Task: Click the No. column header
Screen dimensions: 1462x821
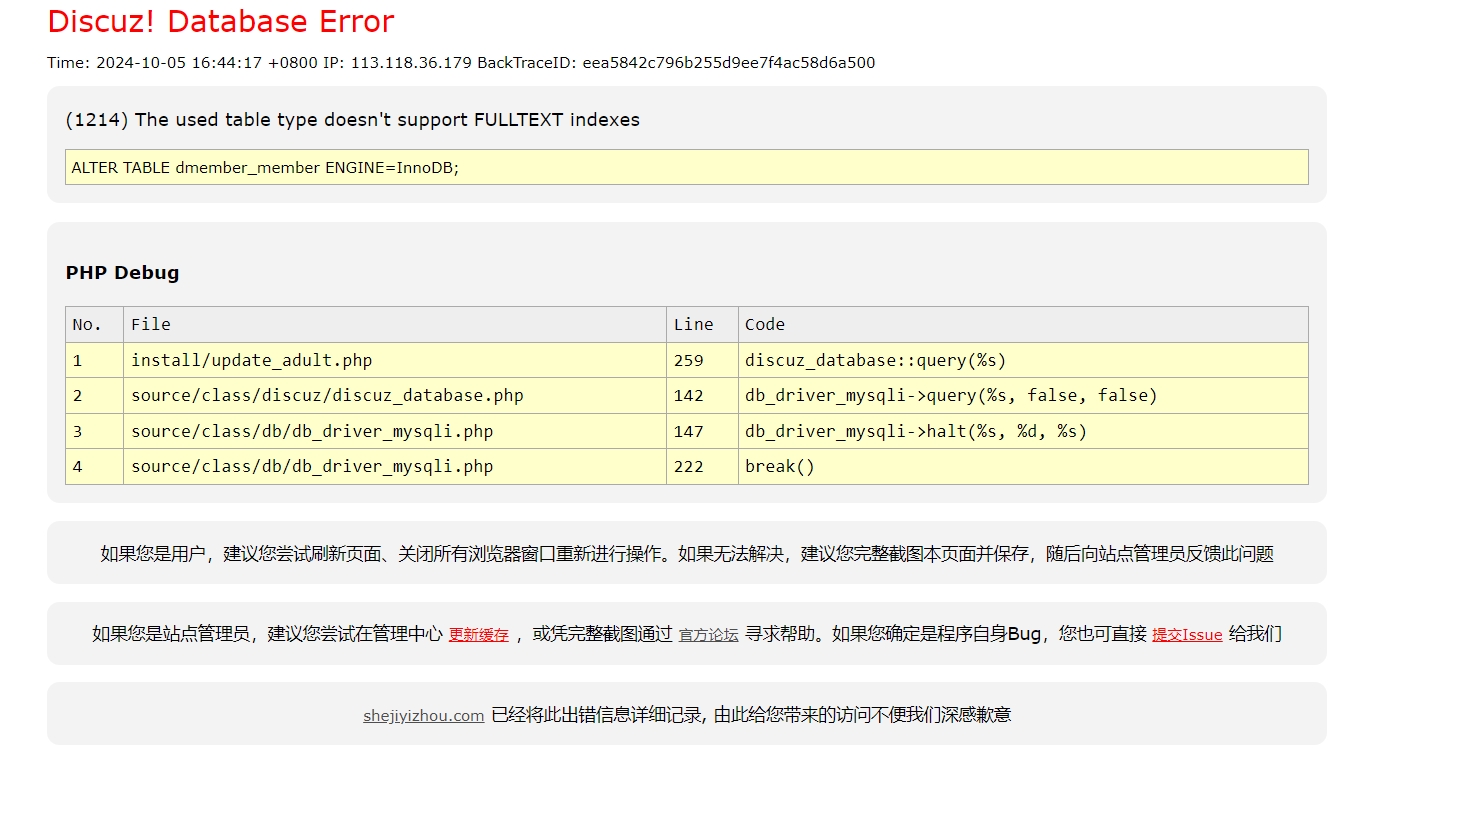Action: click(87, 325)
